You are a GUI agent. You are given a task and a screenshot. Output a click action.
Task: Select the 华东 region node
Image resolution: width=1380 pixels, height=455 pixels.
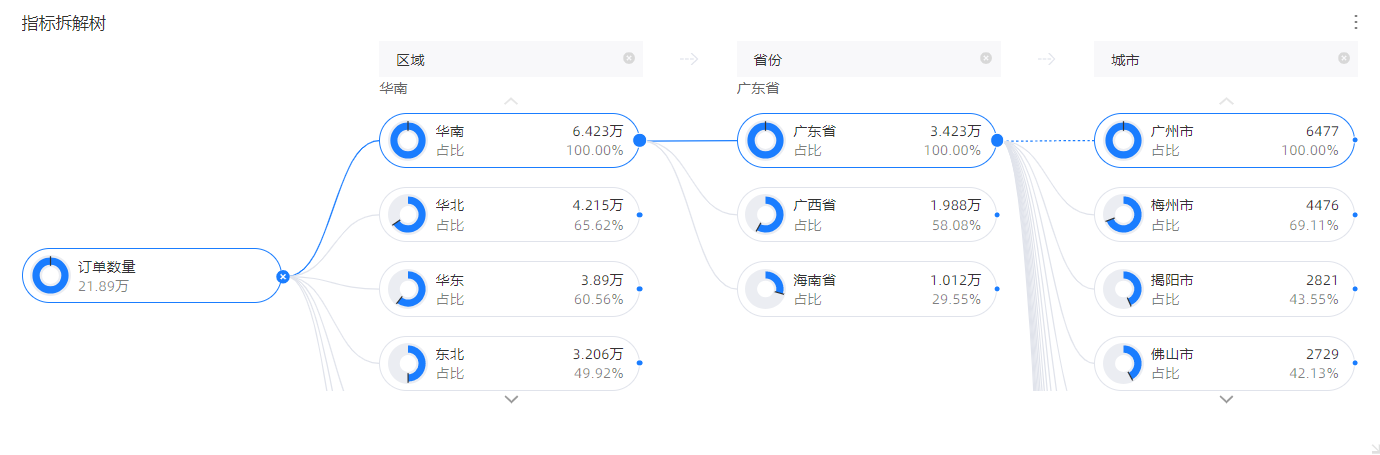pyautogui.click(x=510, y=289)
